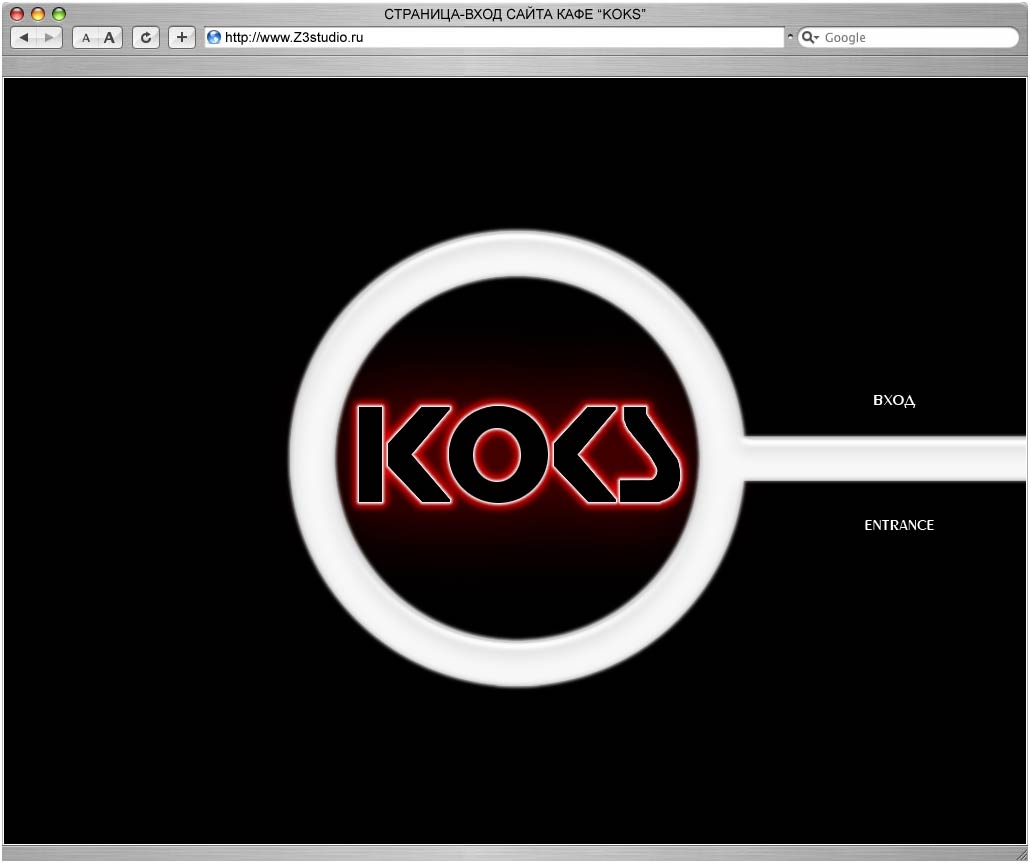Screen dimensions: 1030x863
Task: Click the window resize grip at bottom right
Action: click(x=1022, y=855)
